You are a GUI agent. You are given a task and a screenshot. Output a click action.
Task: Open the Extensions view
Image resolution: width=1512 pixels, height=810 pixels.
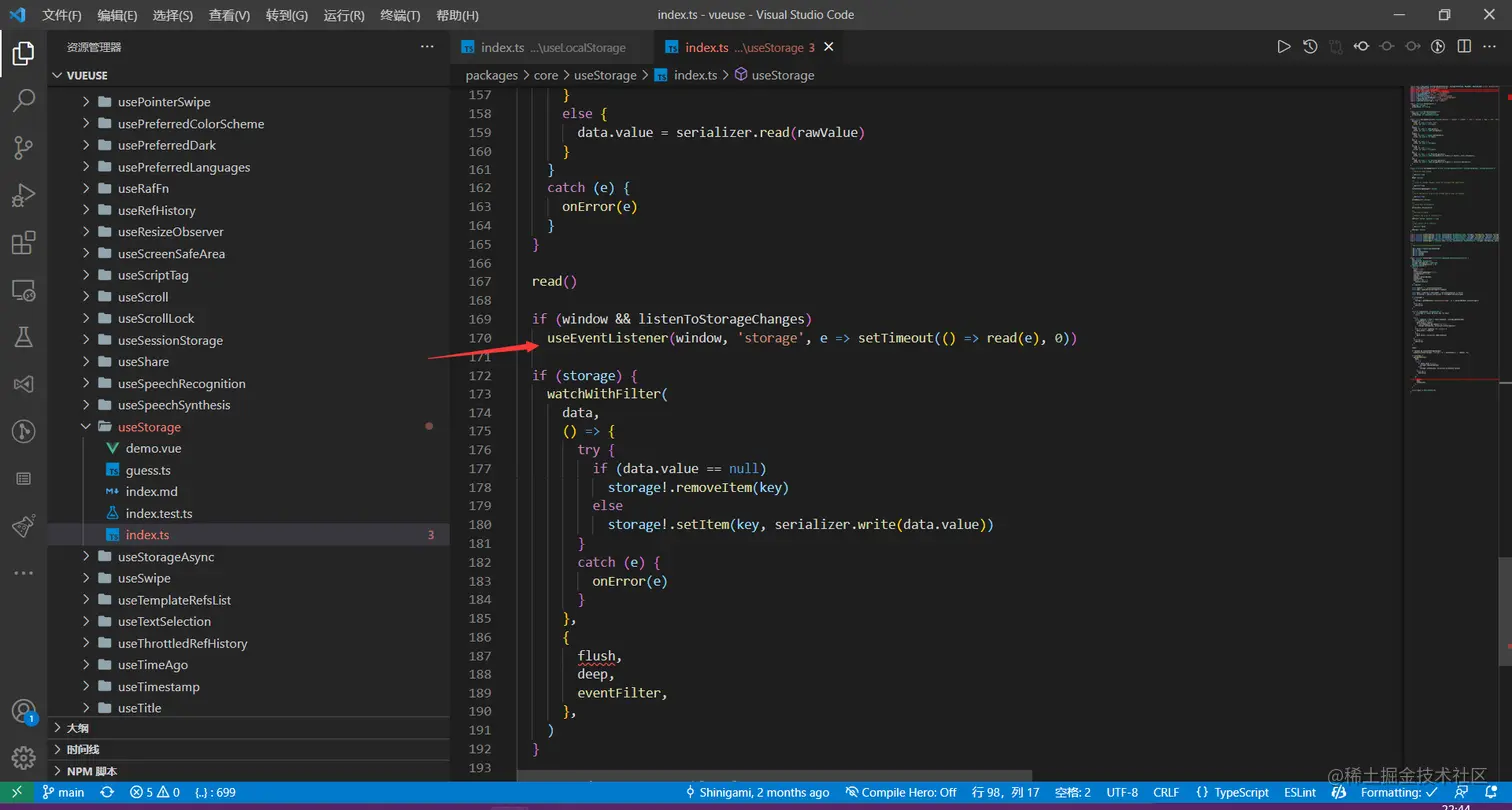[x=23, y=243]
